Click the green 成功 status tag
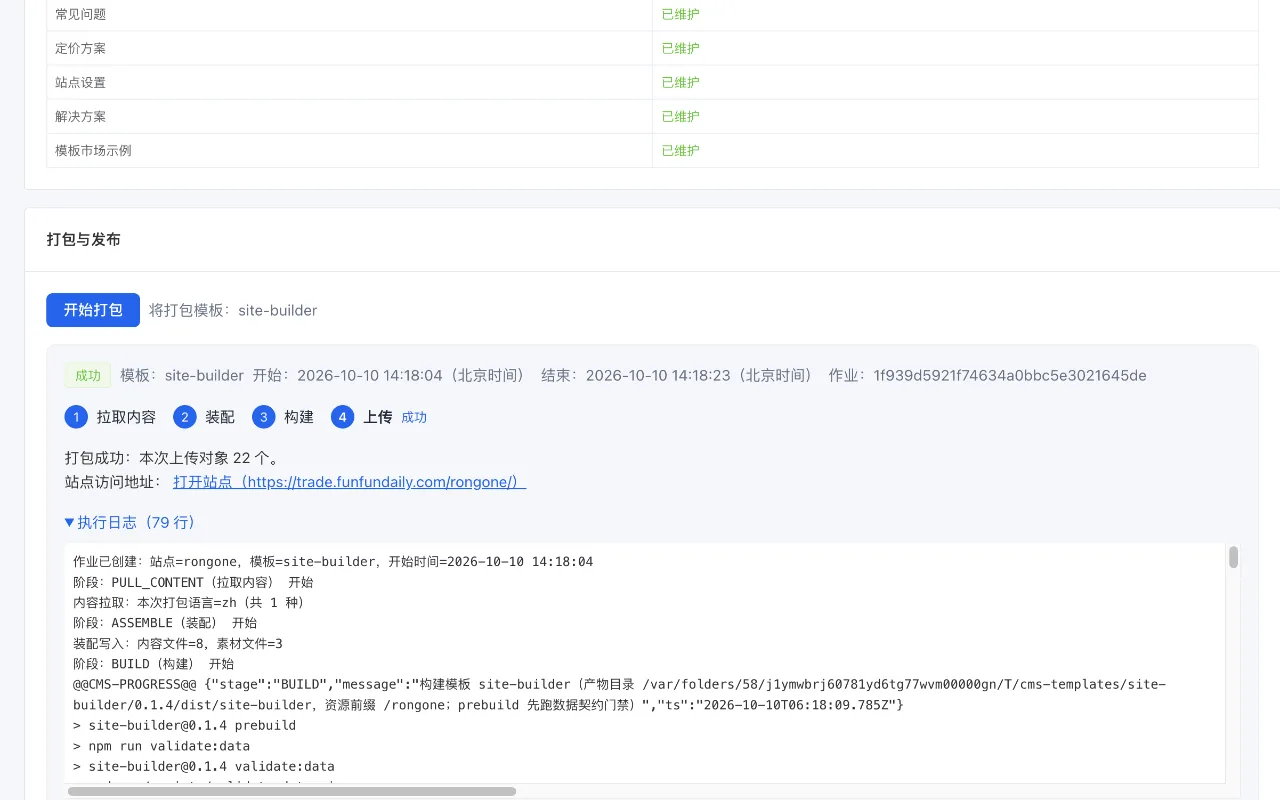This screenshot has width=1280, height=800. (88, 376)
